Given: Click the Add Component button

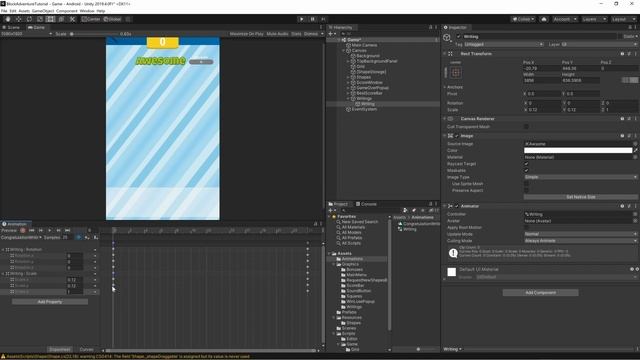Looking at the screenshot, I should click(x=540, y=293).
